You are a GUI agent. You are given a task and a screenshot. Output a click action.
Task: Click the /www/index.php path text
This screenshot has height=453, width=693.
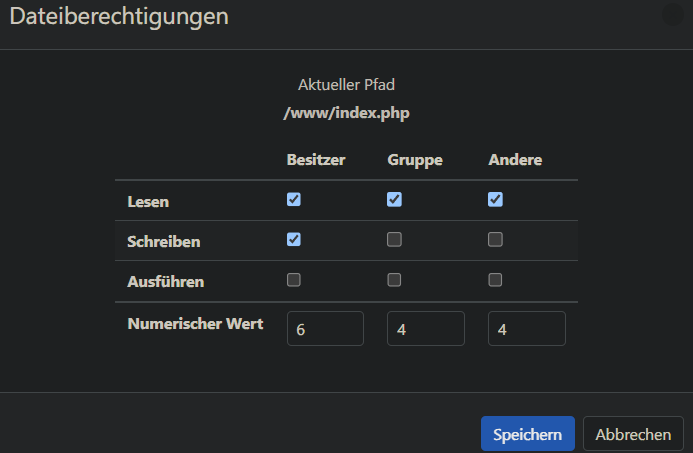[x=347, y=113]
